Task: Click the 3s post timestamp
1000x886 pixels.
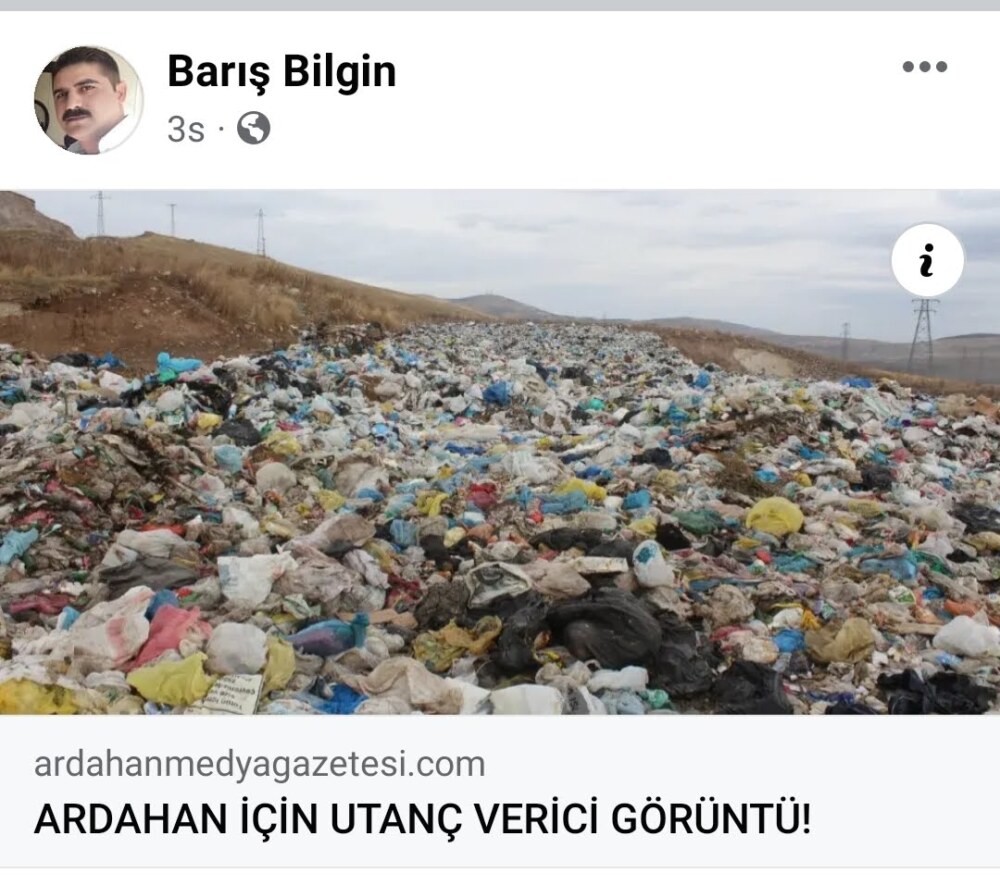Action: tap(186, 129)
